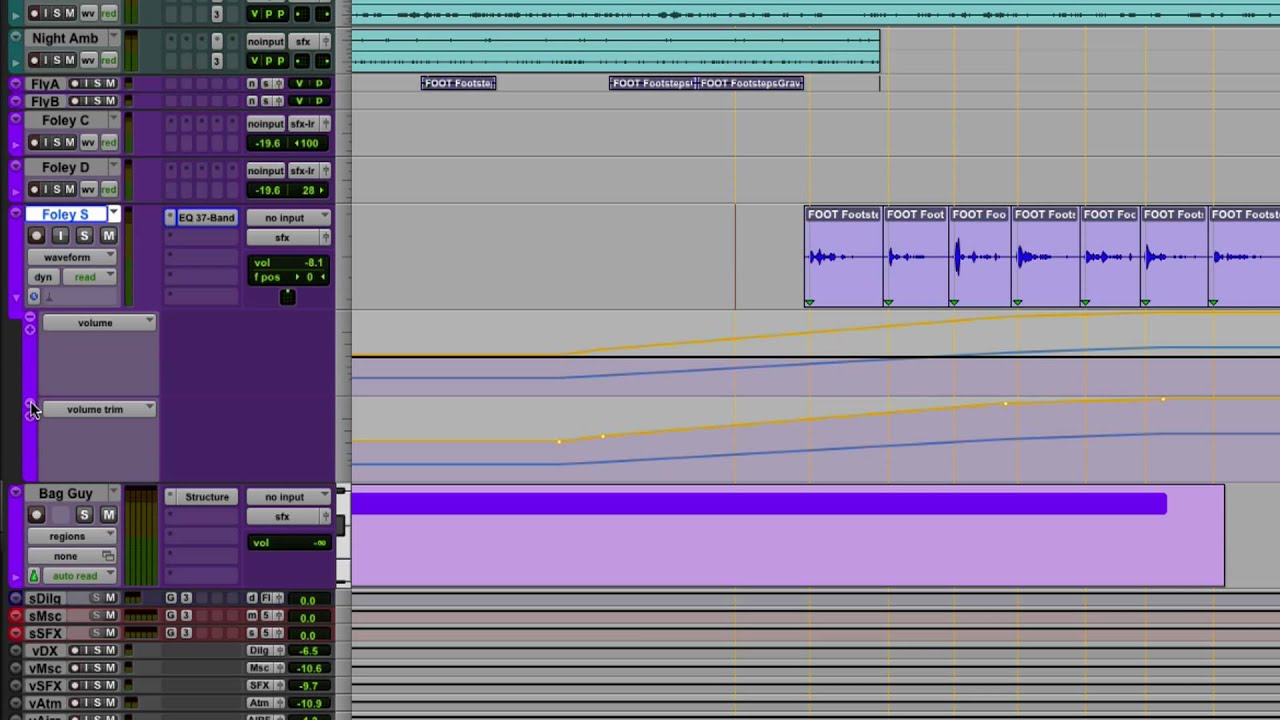Click Foley S sfx output button

282,237
